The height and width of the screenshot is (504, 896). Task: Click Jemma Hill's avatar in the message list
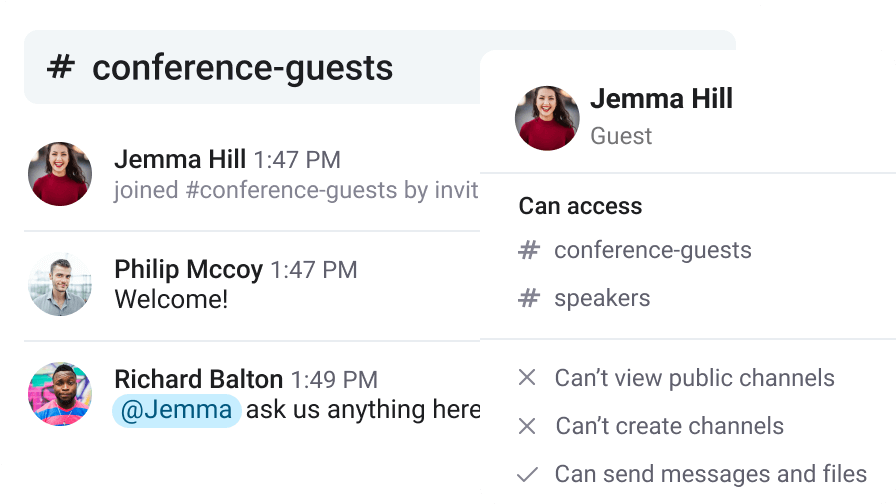pos(60,174)
